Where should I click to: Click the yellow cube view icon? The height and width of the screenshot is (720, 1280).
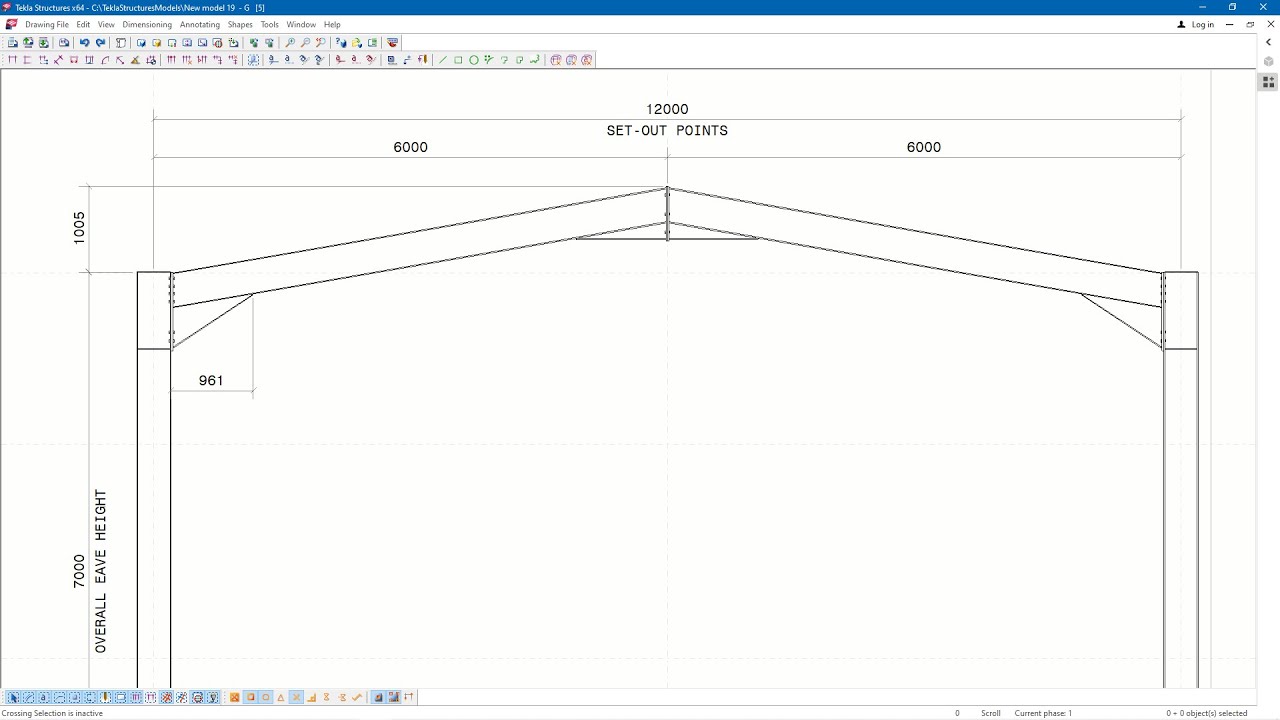[x=156, y=43]
